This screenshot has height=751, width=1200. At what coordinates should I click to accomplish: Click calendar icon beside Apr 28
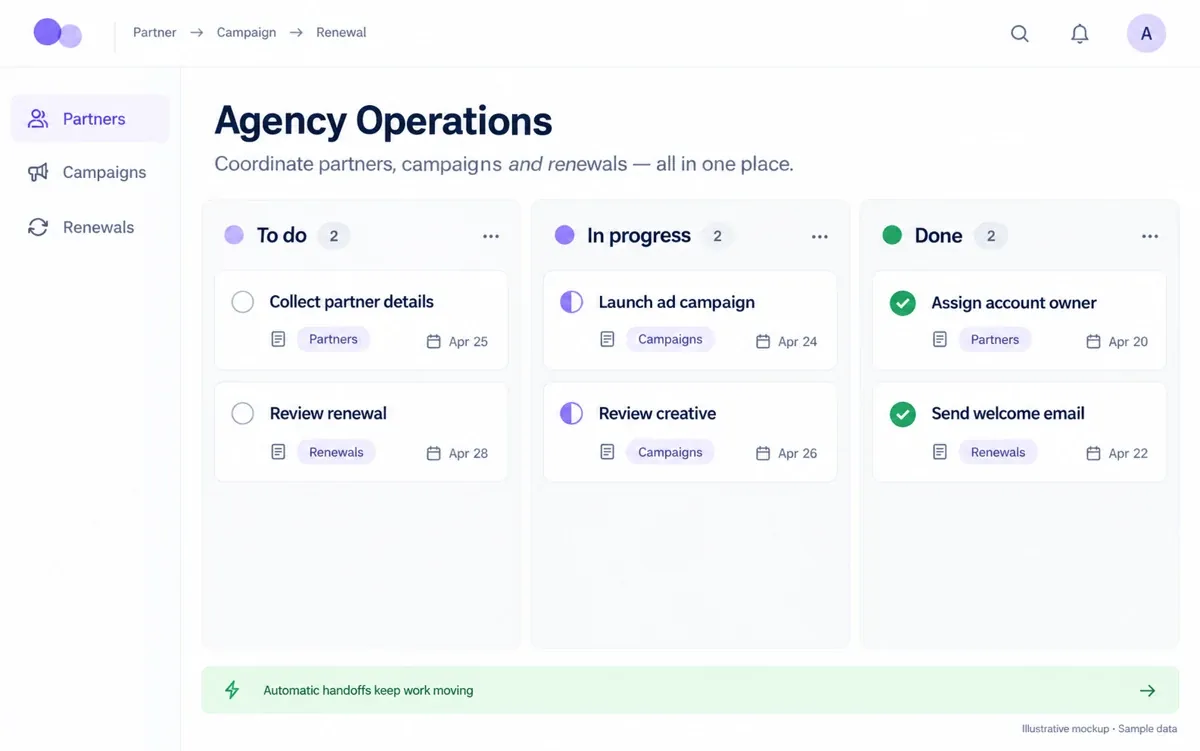(x=434, y=453)
